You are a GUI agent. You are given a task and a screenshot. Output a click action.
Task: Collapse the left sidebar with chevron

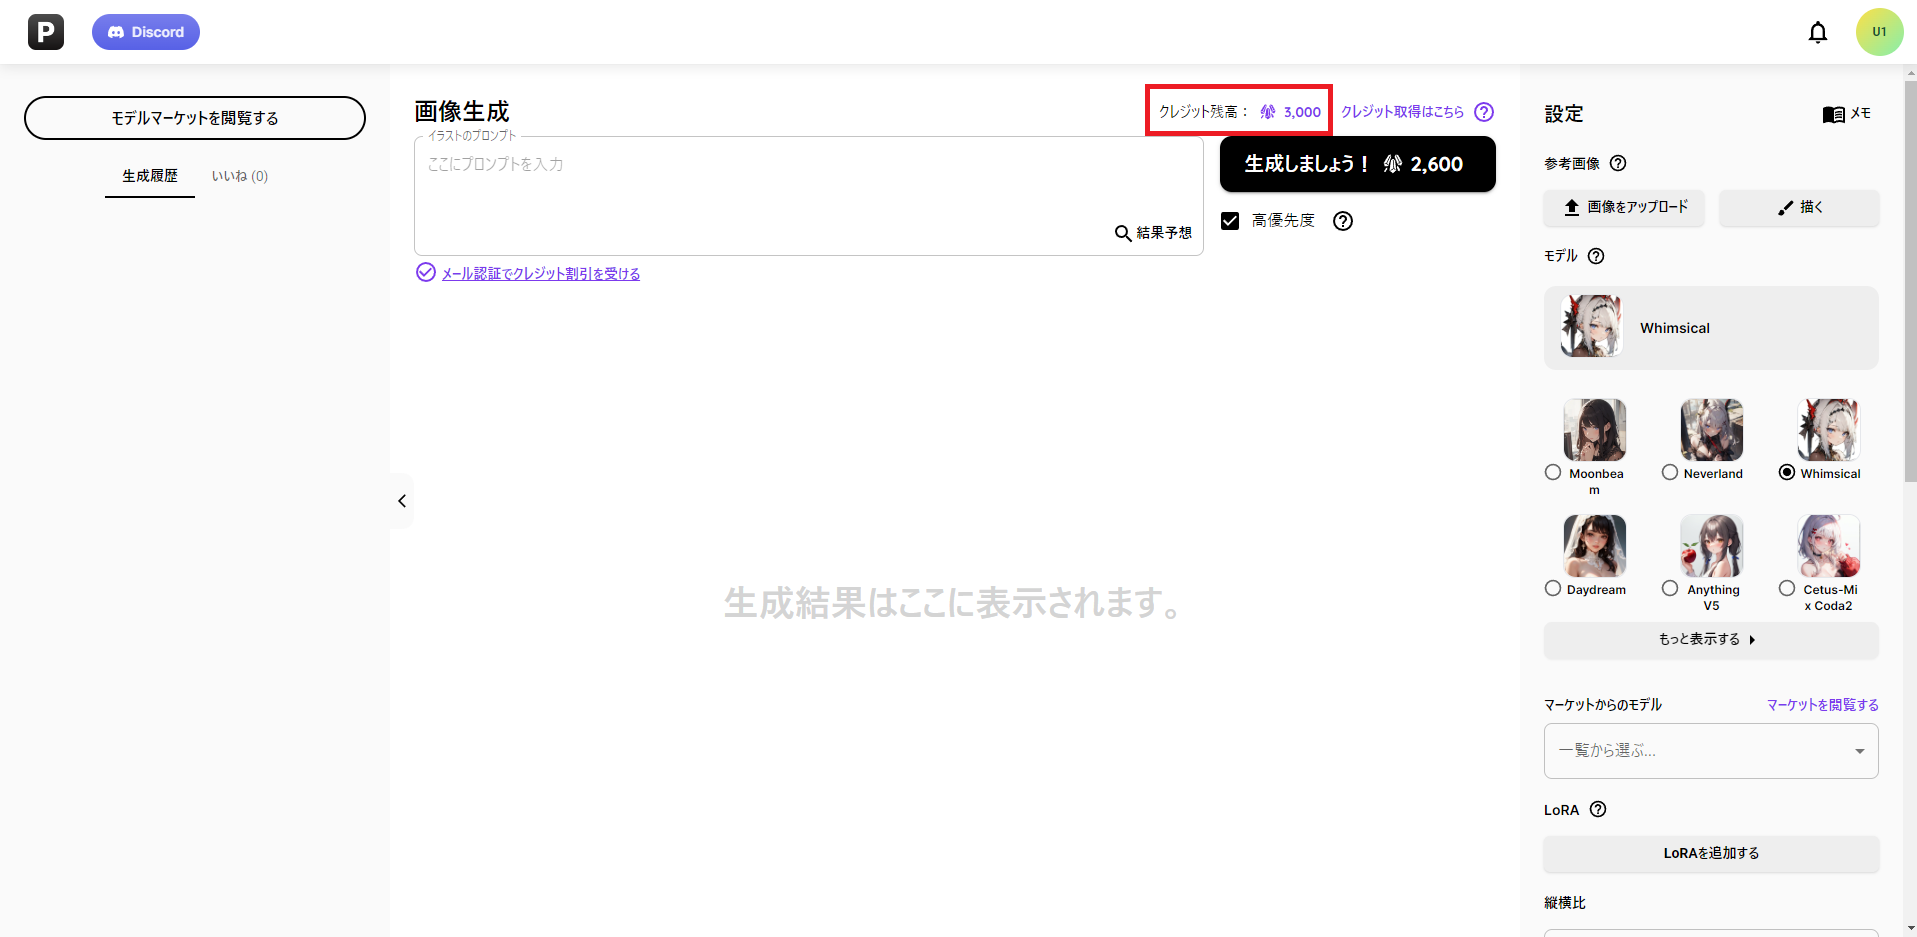[402, 501]
